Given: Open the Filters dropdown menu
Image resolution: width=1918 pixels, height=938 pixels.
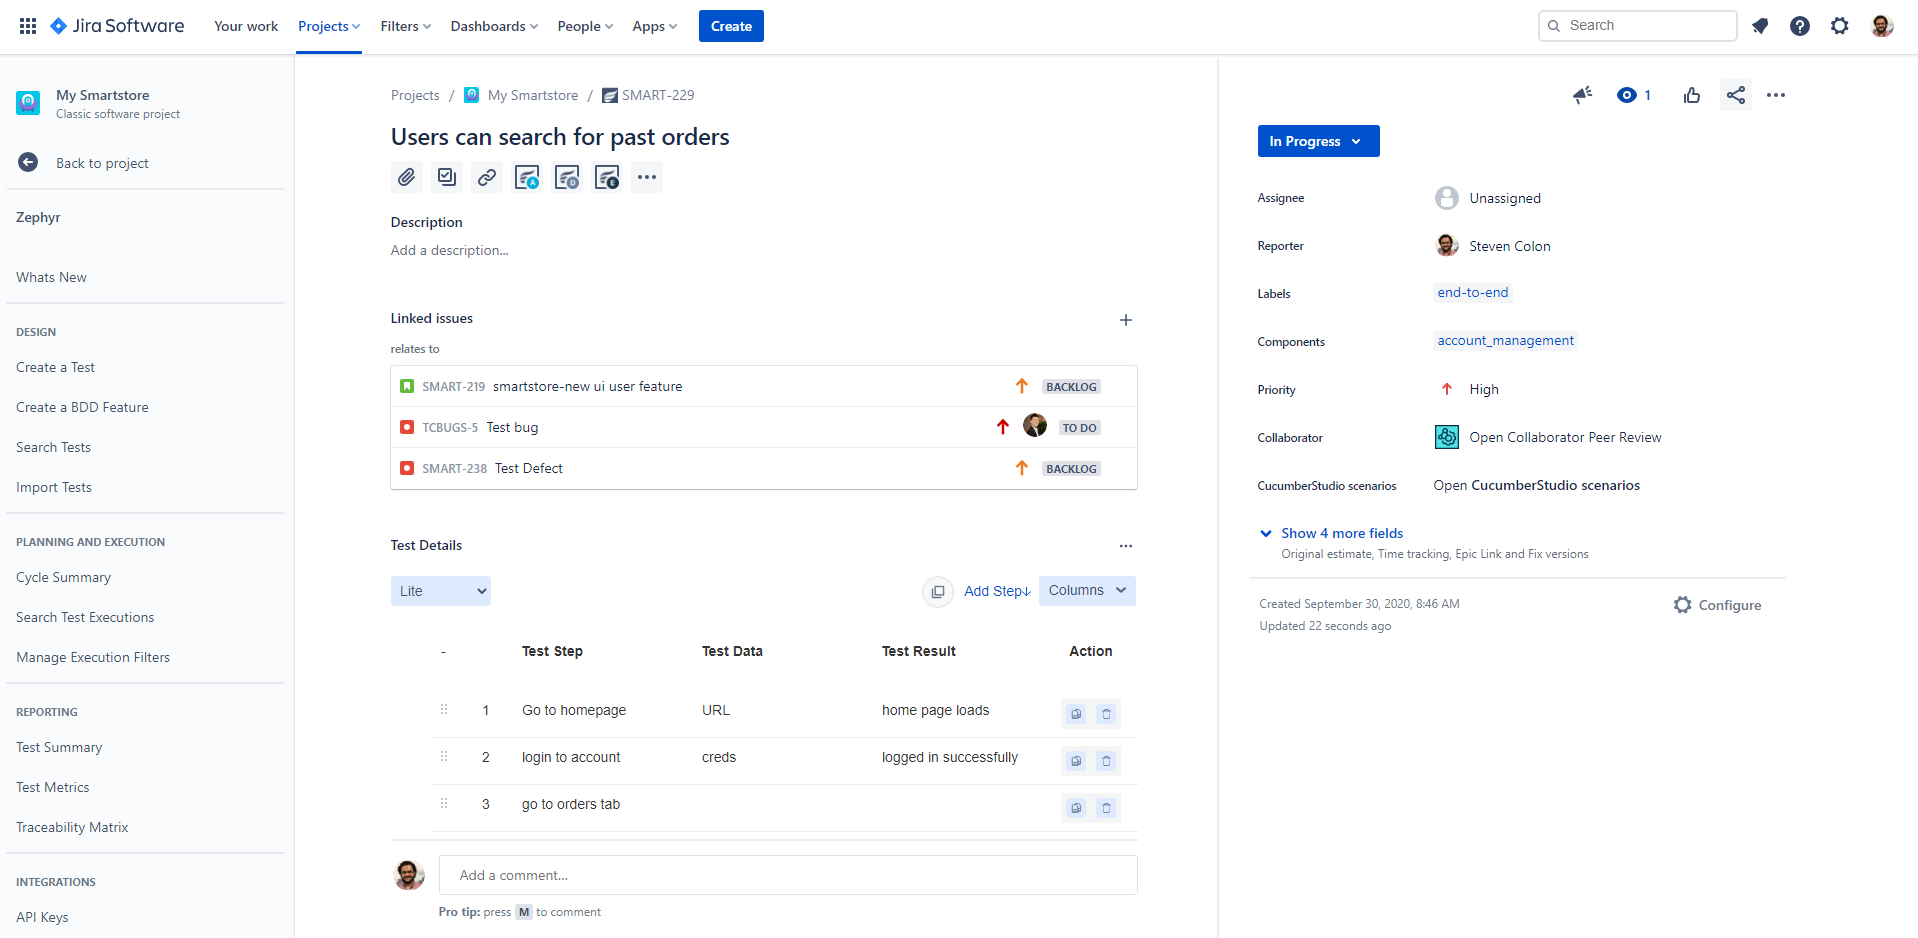Looking at the screenshot, I should tap(406, 26).
